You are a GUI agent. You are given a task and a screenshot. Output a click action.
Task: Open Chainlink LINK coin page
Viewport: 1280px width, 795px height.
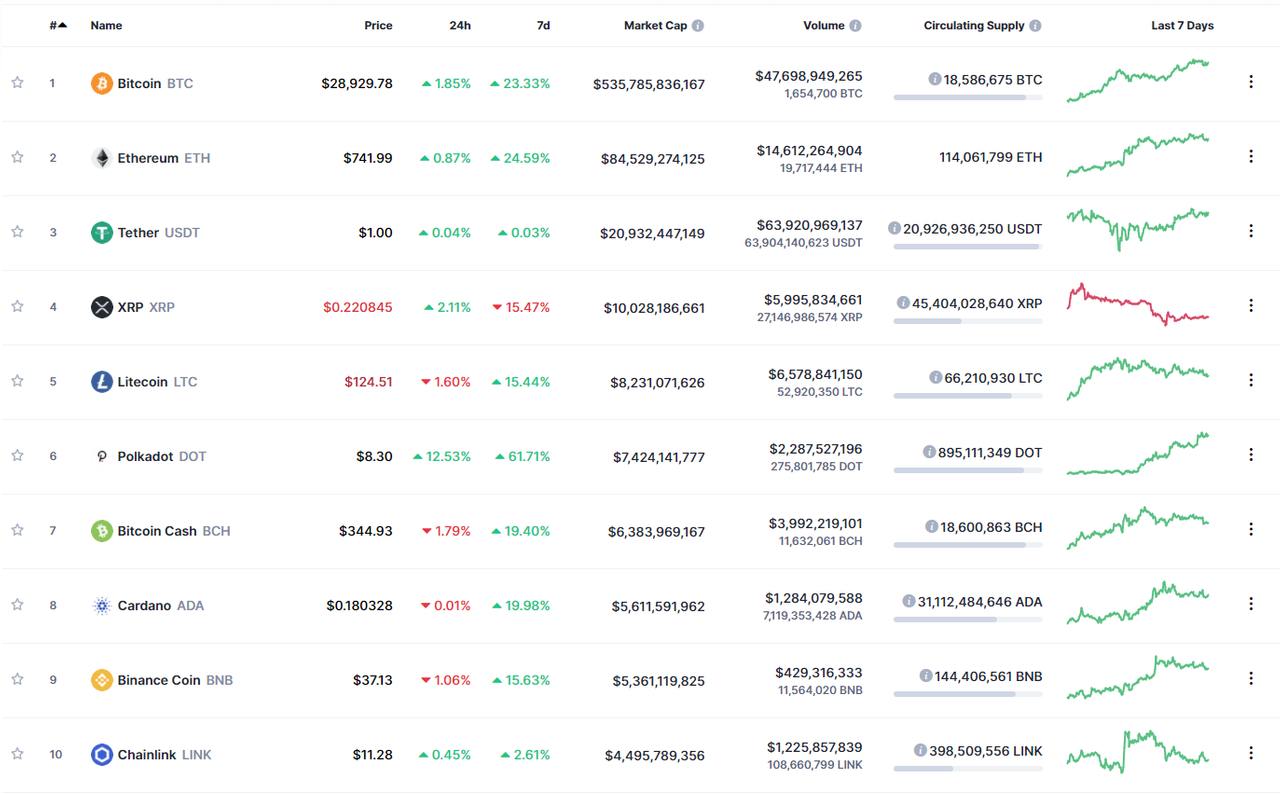[164, 755]
